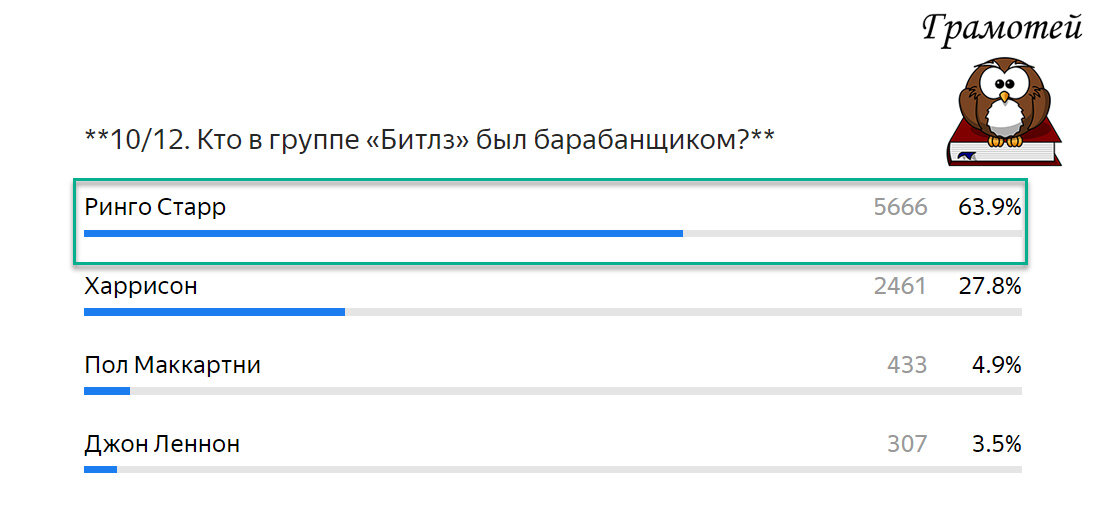Click the owl mascot icon
This screenshot has width=1100, height=517.
[1004, 102]
